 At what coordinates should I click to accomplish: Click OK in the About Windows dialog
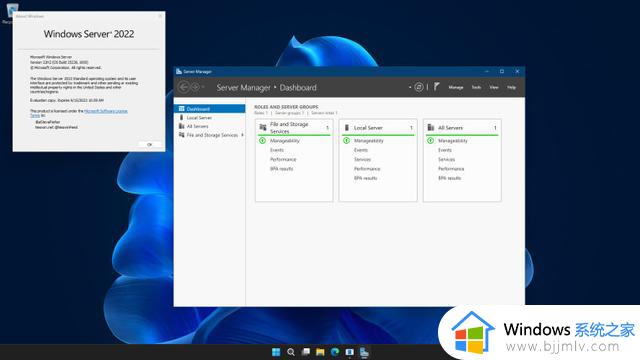pos(149,144)
